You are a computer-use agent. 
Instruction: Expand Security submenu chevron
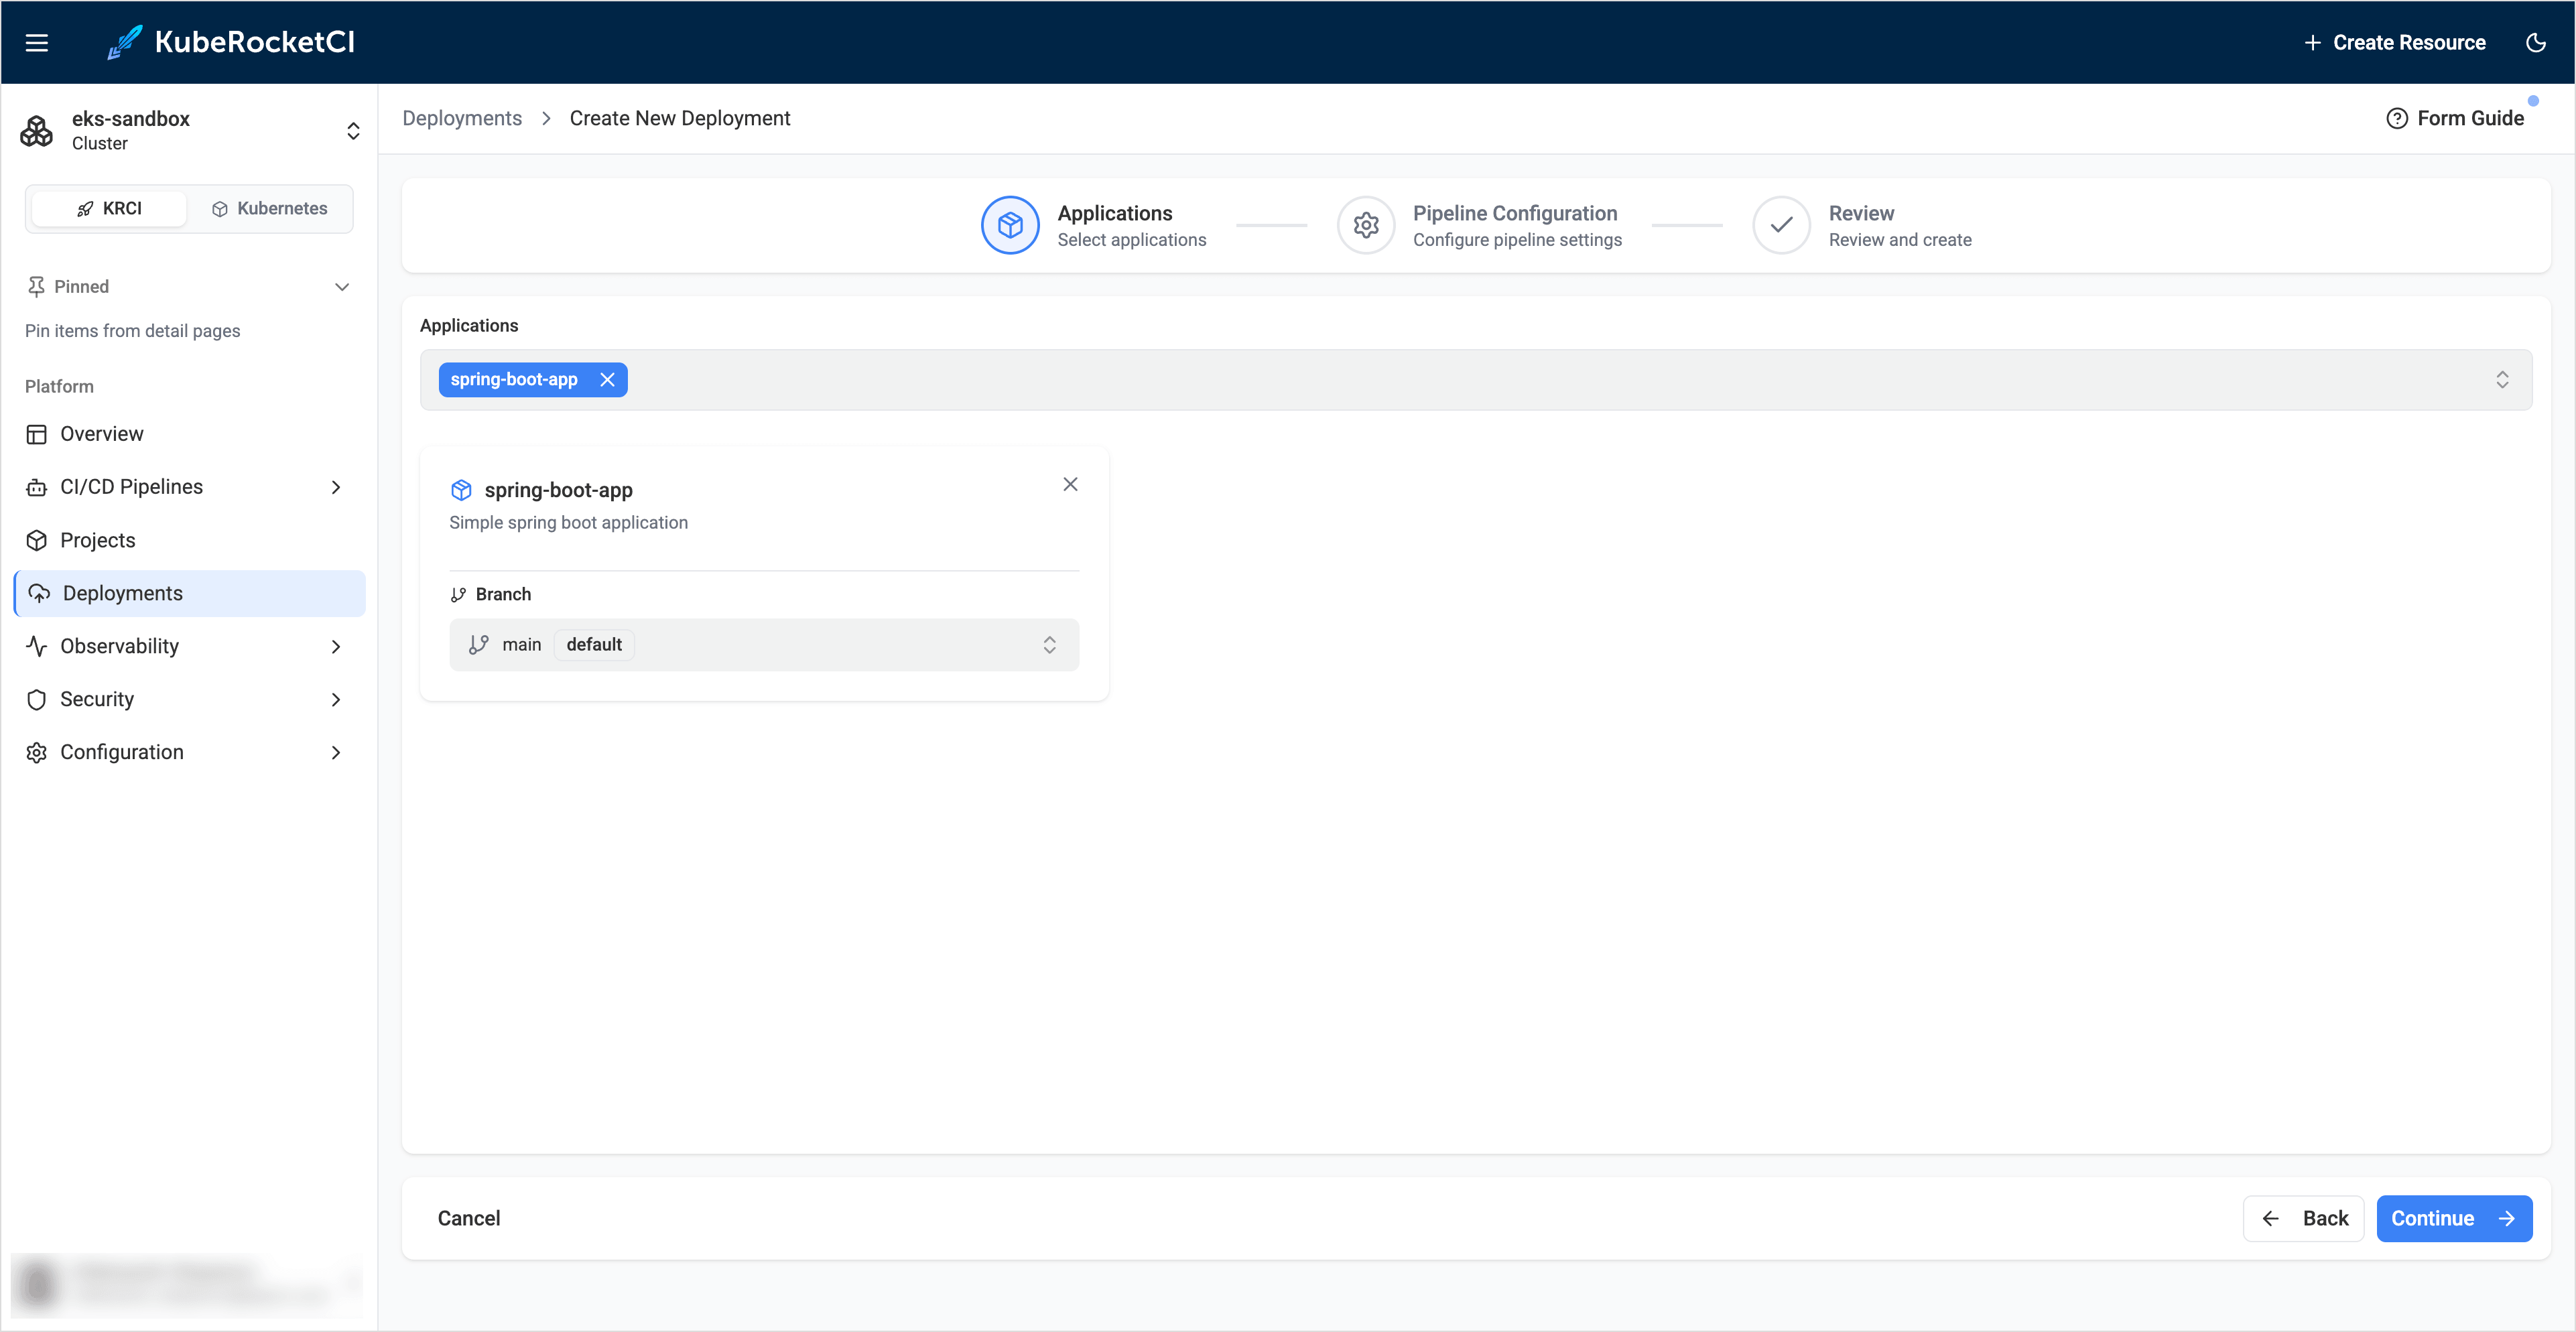pyautogui.click(x=336, y=699)
